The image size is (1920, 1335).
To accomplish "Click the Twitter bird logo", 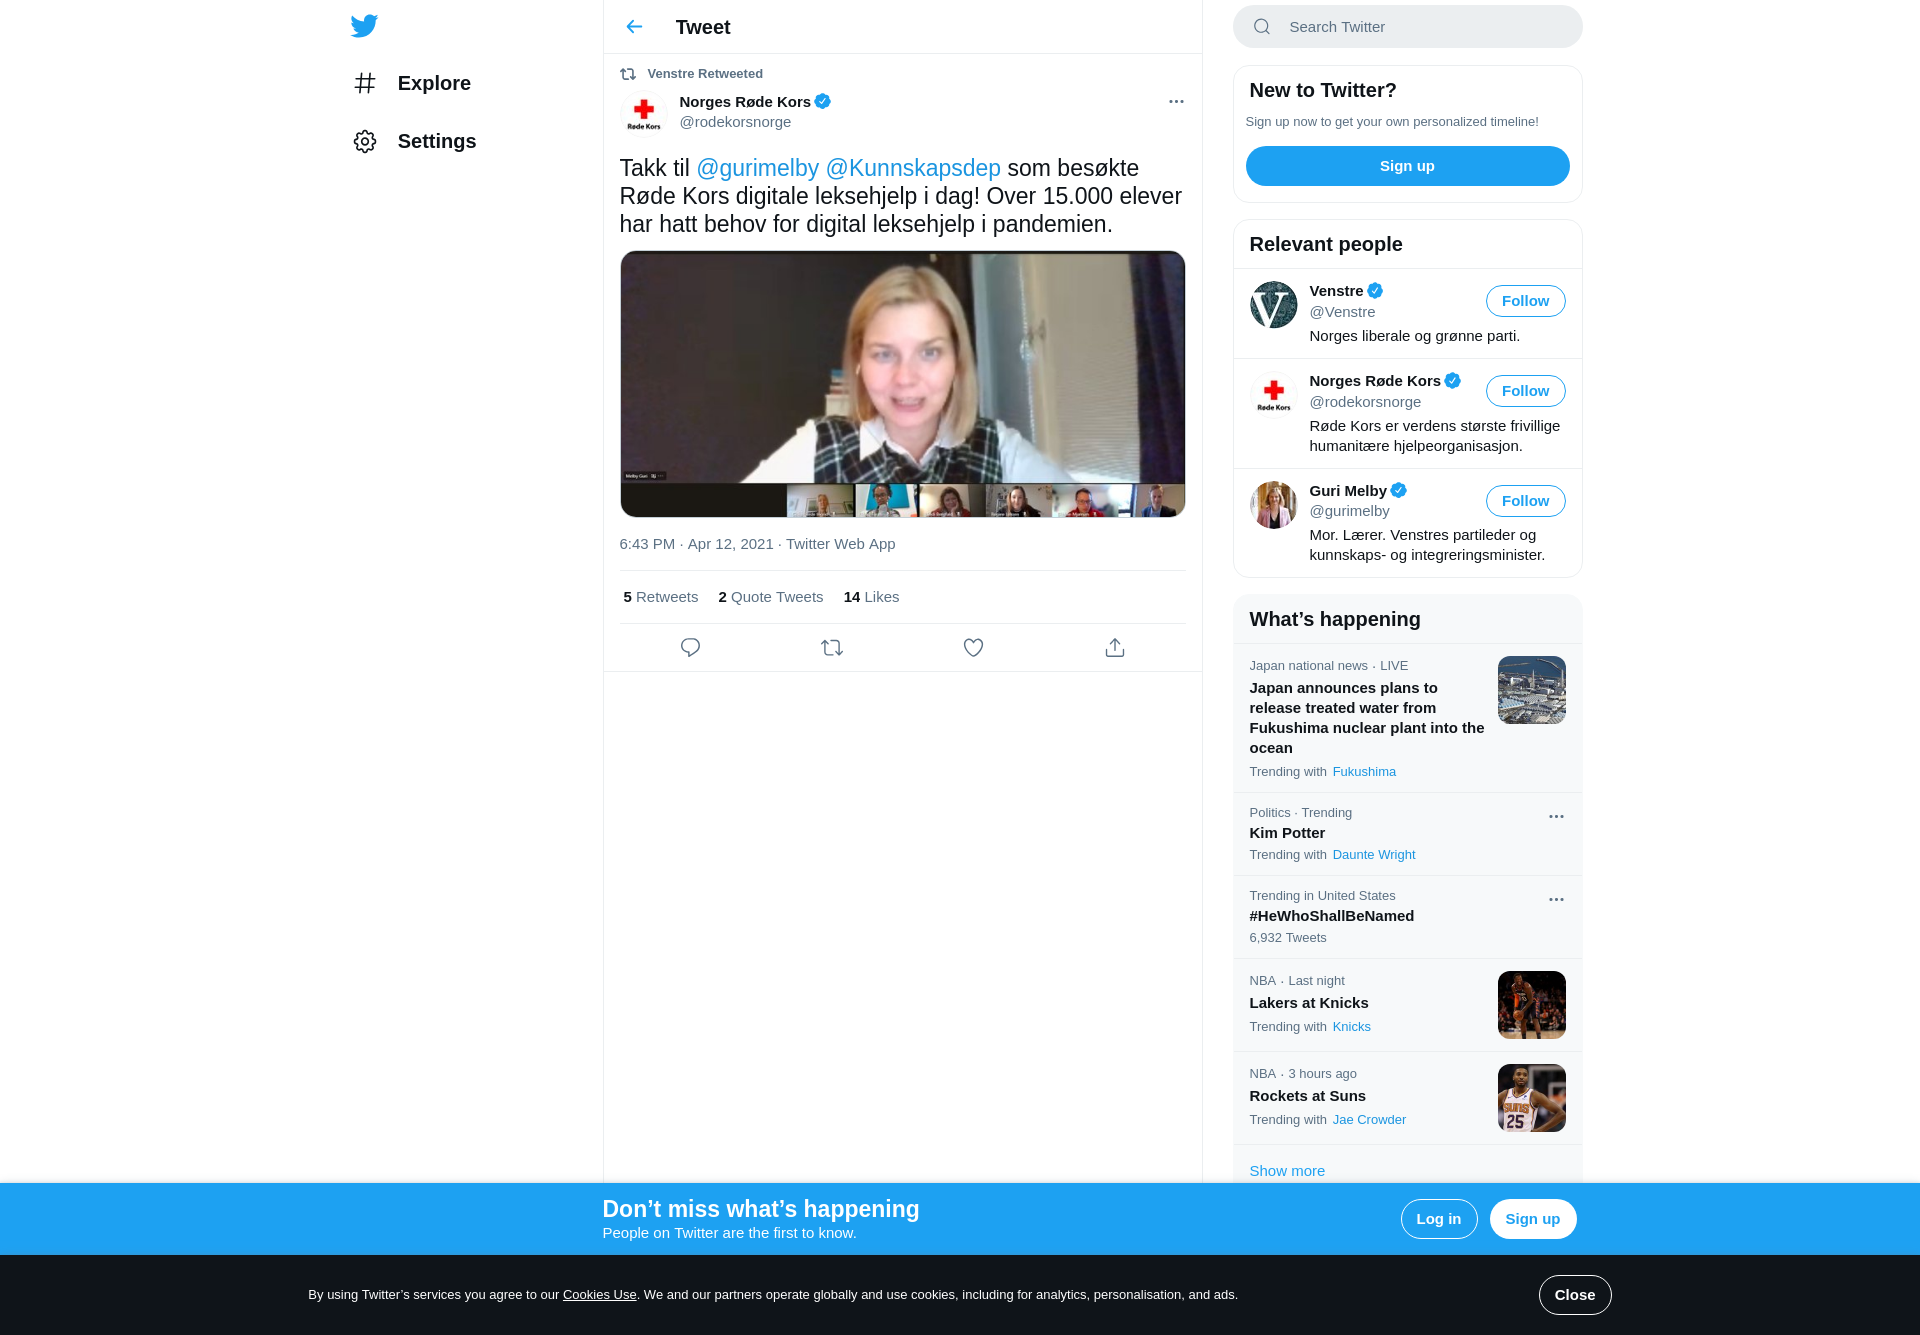I will pyautogui.click(x=364, y=26).
